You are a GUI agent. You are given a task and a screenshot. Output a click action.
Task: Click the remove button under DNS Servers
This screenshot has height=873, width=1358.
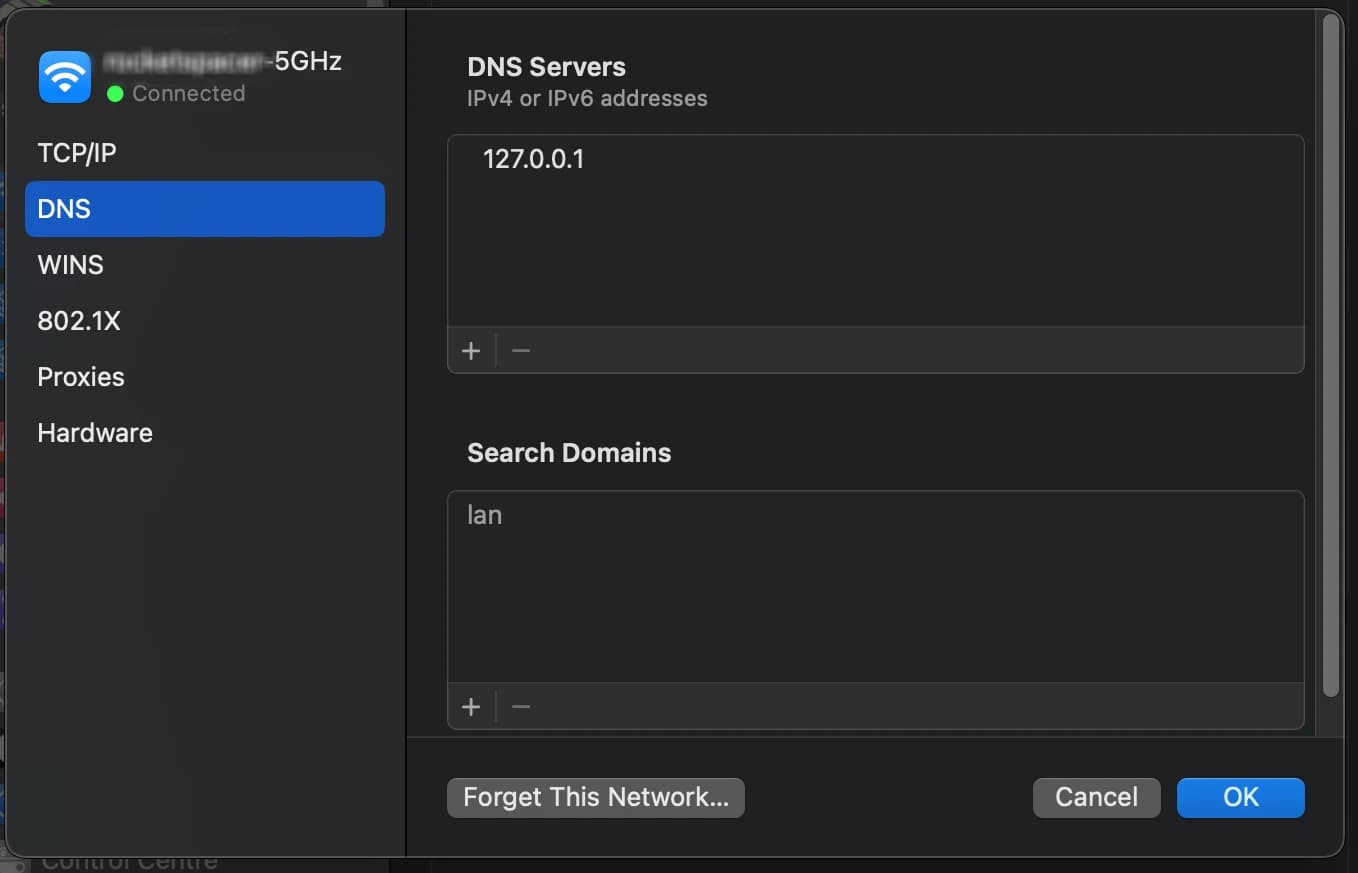[x=520, y=350]
